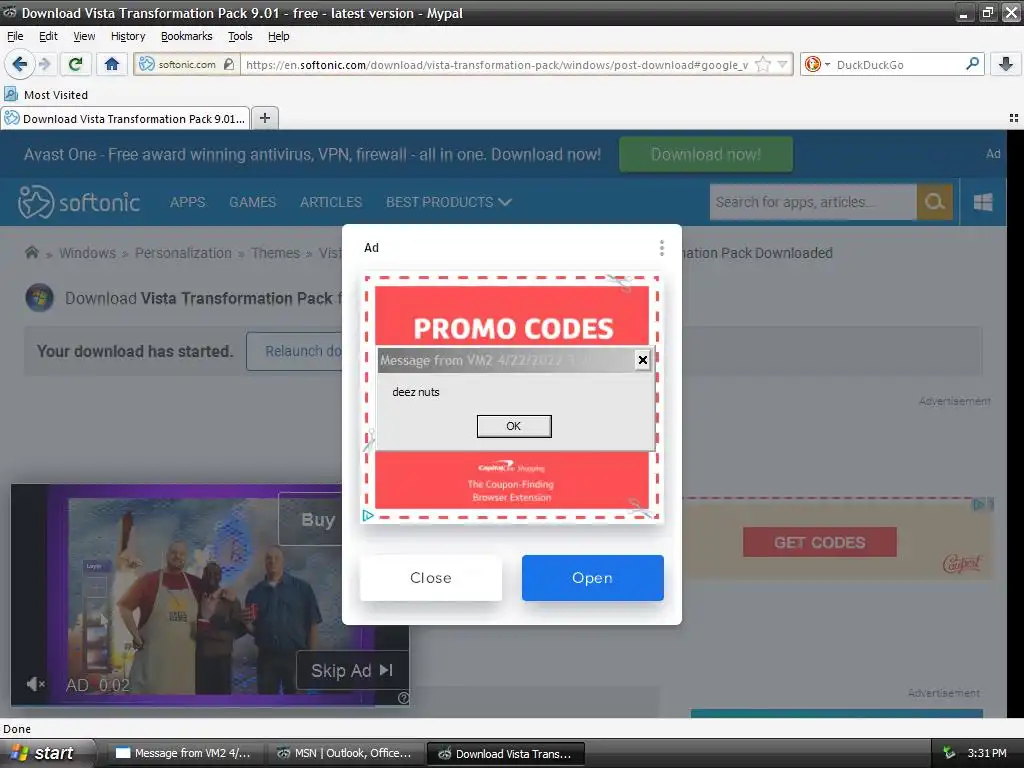The height and width of the screenshot is (768, 1024).
Task: Click the GET CODES ad button
Action: coord(820,542)
